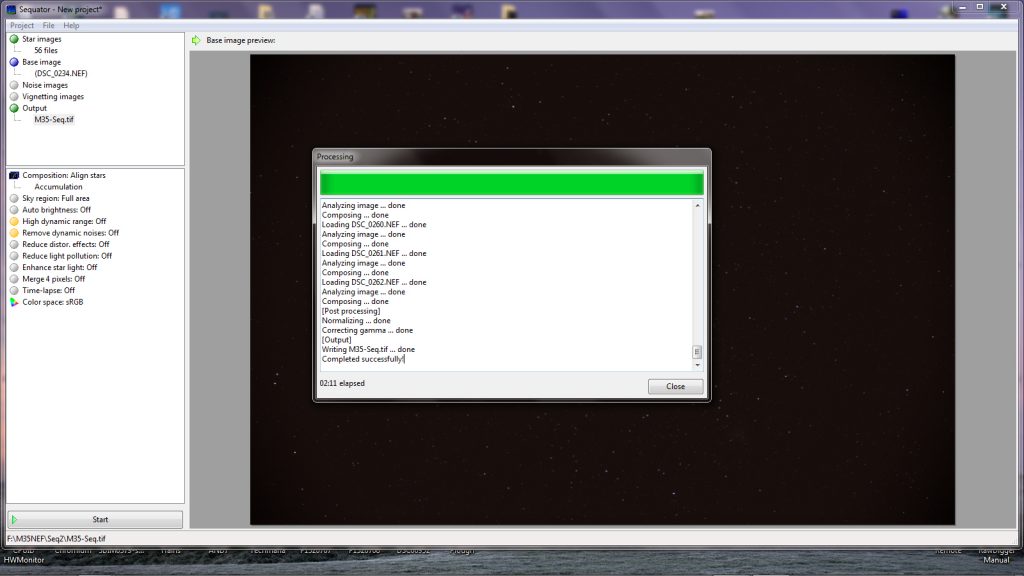The image size is (1024, 576).
Task: Close the Processing dialog with Close button
Action: pos(675,386)
